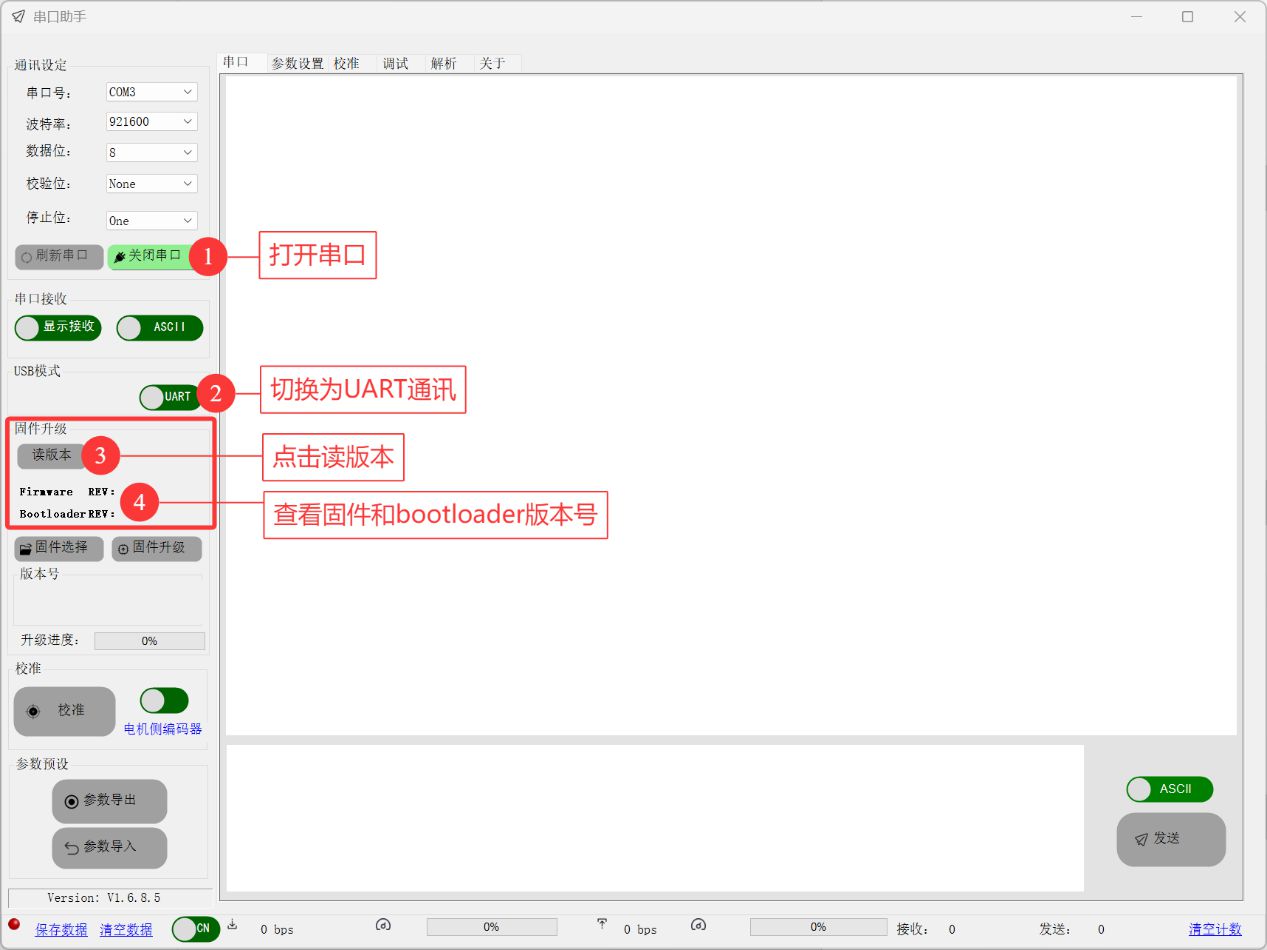Import parameters with the 参数导入 button
This screenshot has height=950, width=1267.
pos(109,847)
